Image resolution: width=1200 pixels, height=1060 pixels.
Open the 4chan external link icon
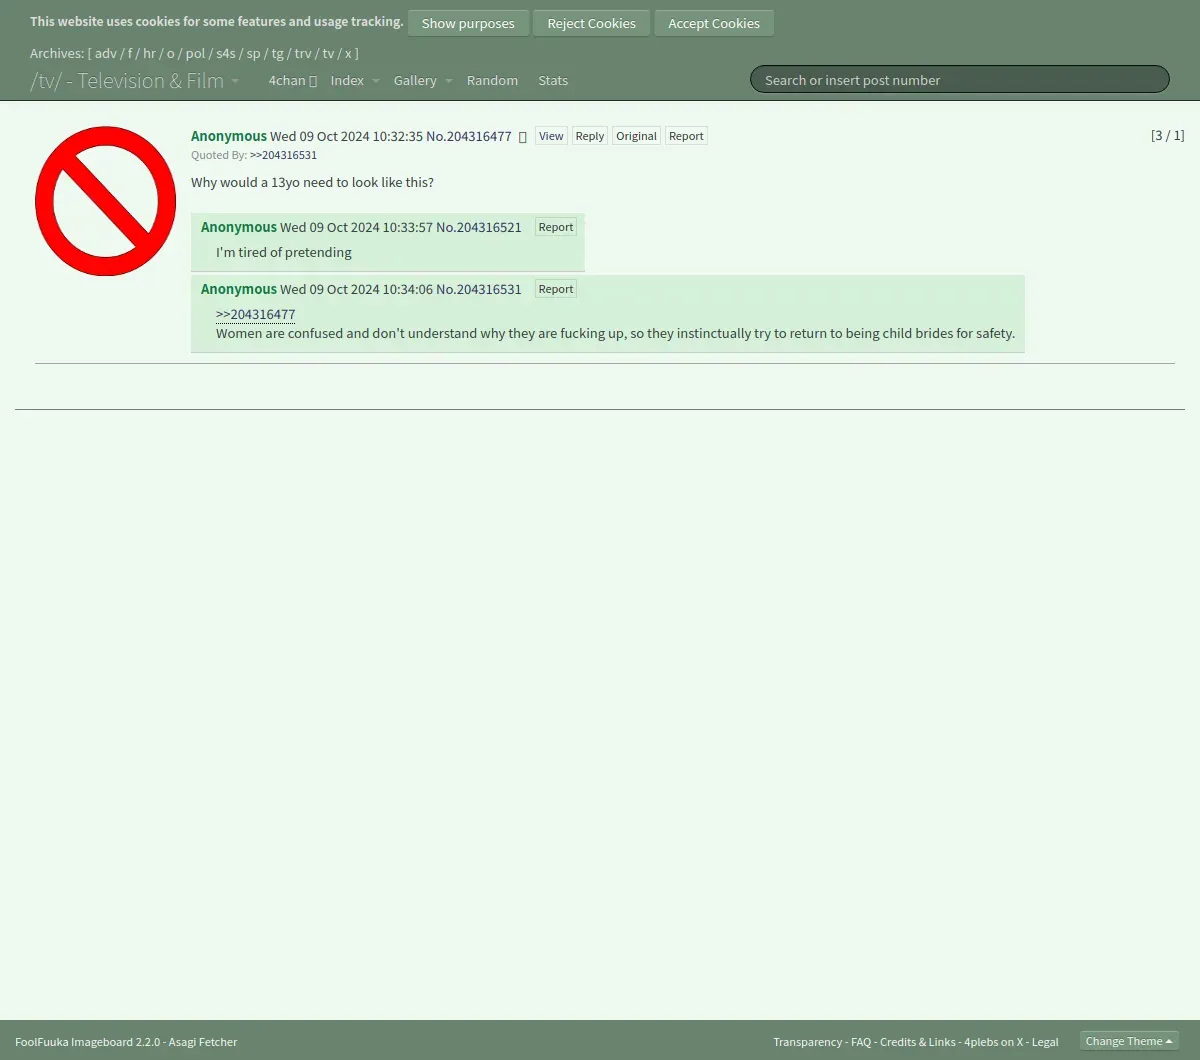tap(313, 81)
